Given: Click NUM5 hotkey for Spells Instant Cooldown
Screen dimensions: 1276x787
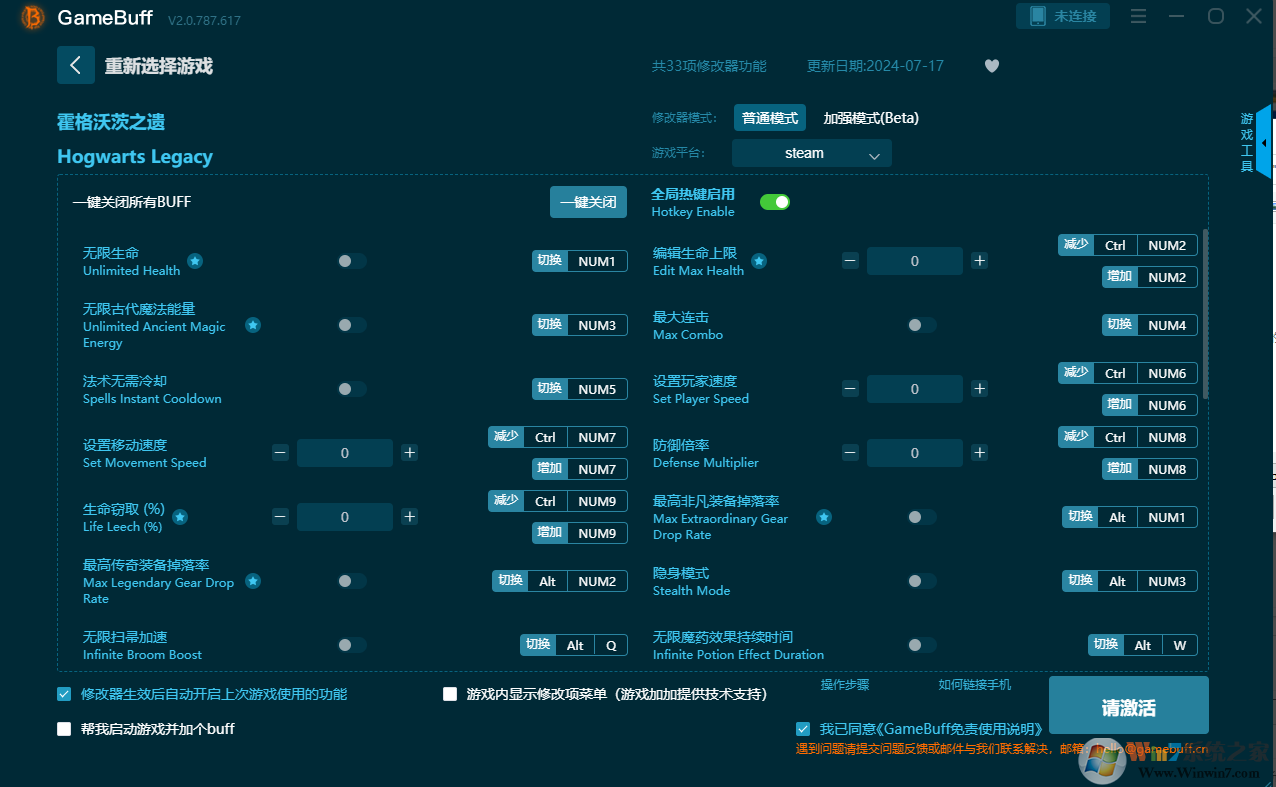Looking at the screenshot, I should pos(597,389).
